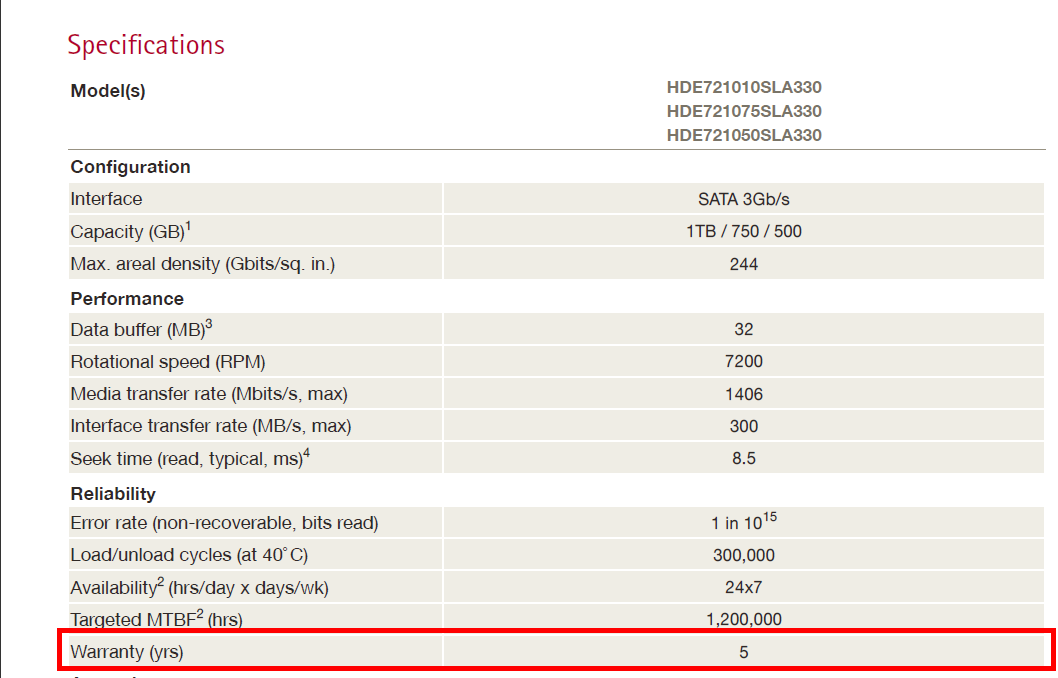1058x678 pixels.
Task: Click the 7200 rotational speed value
Action: pyautogui.click(x=744, y=362)
